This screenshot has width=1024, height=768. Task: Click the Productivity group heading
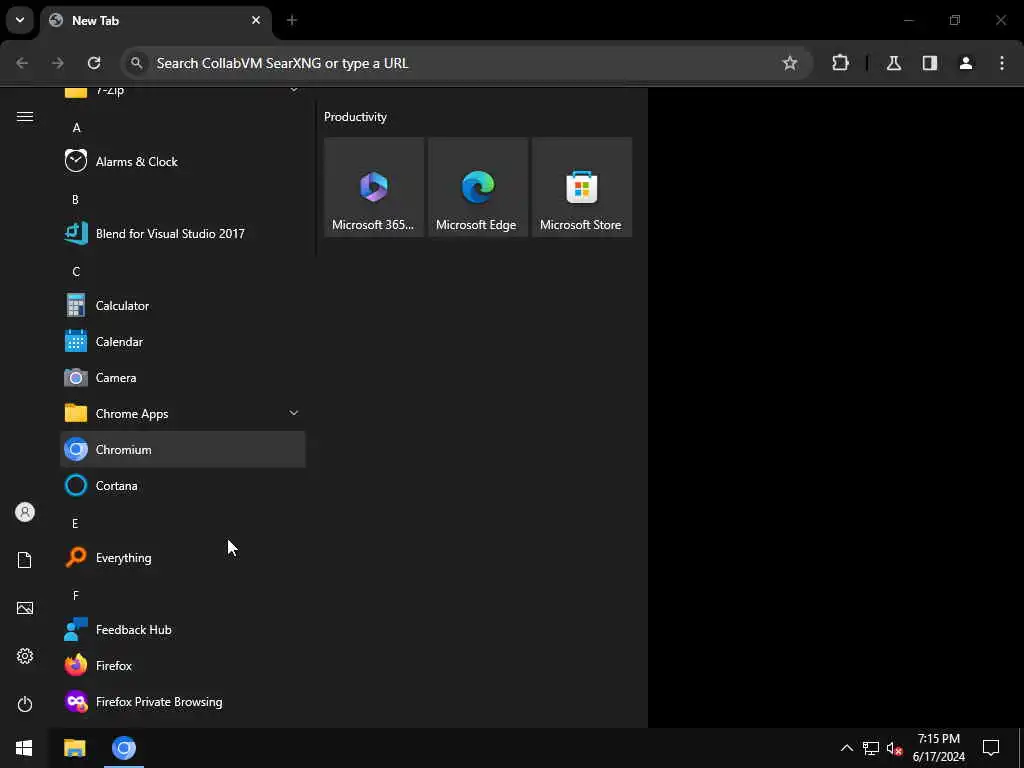click(x=355, y=117)
